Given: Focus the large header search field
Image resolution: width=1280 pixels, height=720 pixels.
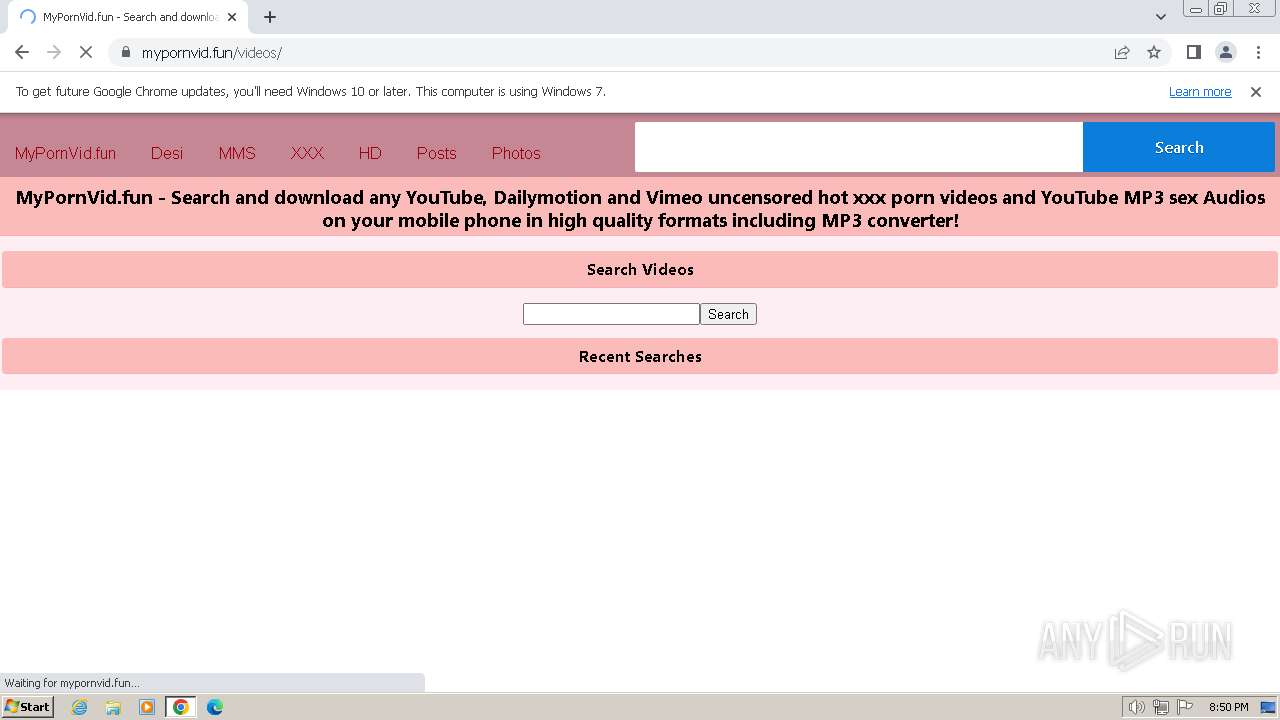Looking at the screenshot, I should pyautogui.click(x=859, y=147).
